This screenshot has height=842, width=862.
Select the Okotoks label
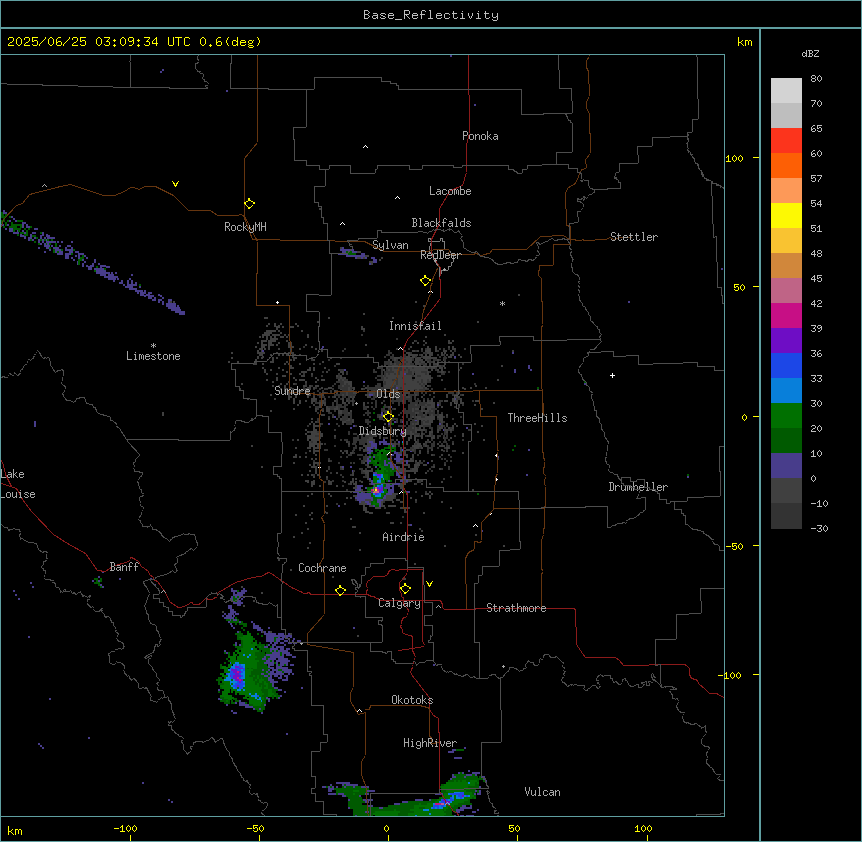[x=412, y=700]
